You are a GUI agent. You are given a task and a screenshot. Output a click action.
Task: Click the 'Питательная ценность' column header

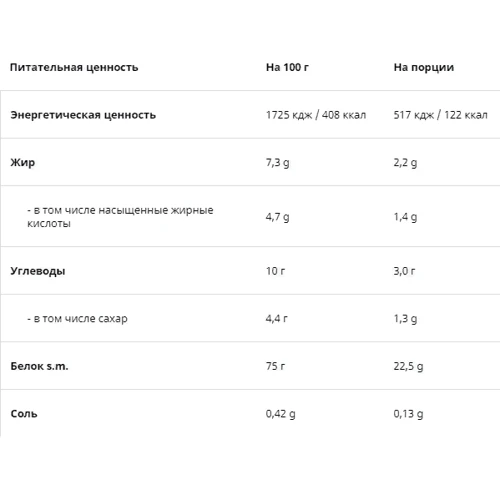[74, 67]
